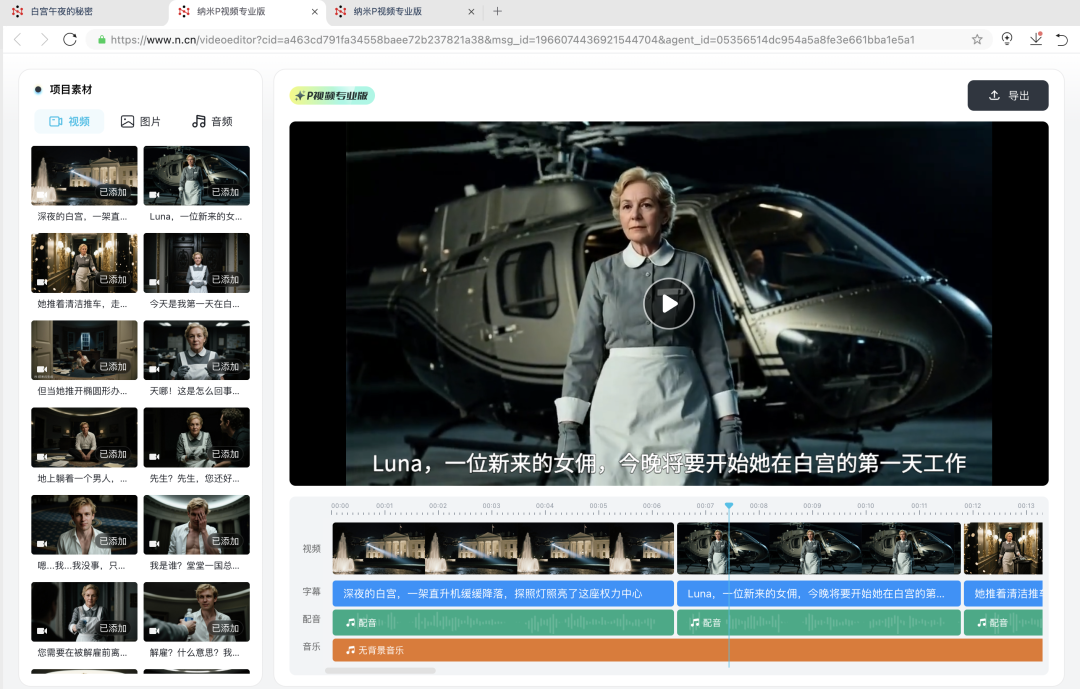The width and height of the screenshot is (1080, 689).
Task: Close the second 纳米P视频专业版 tab
Action: (315, 12)
